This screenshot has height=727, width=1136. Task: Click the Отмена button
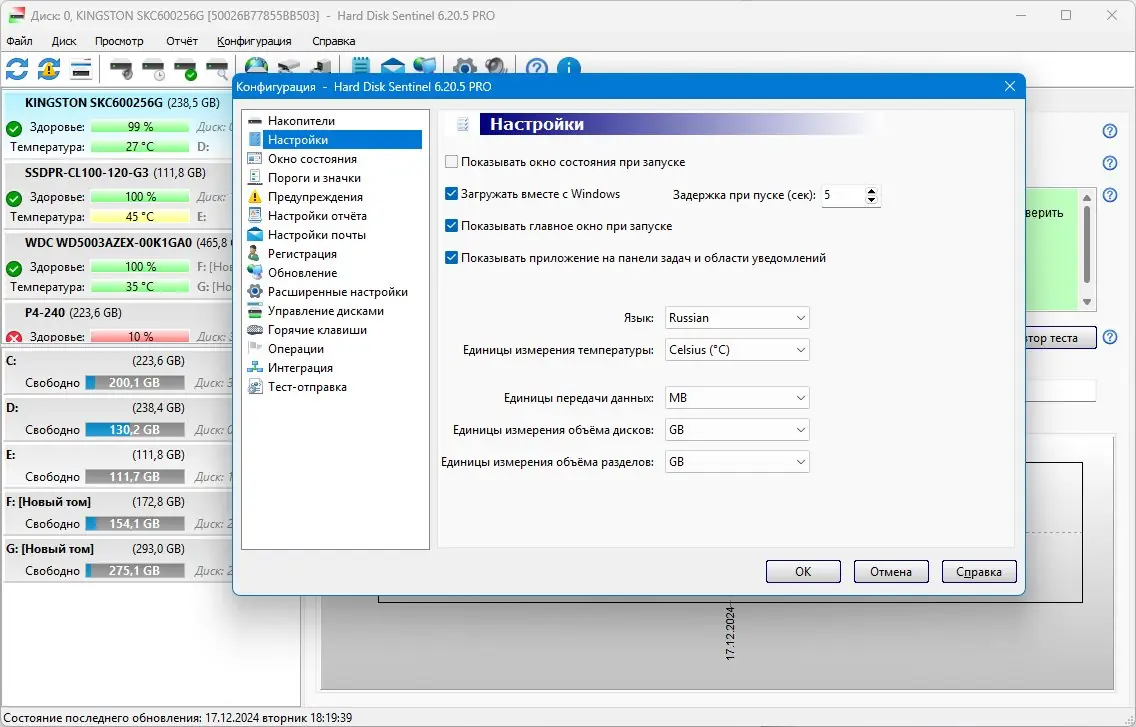tap(890, 571)
